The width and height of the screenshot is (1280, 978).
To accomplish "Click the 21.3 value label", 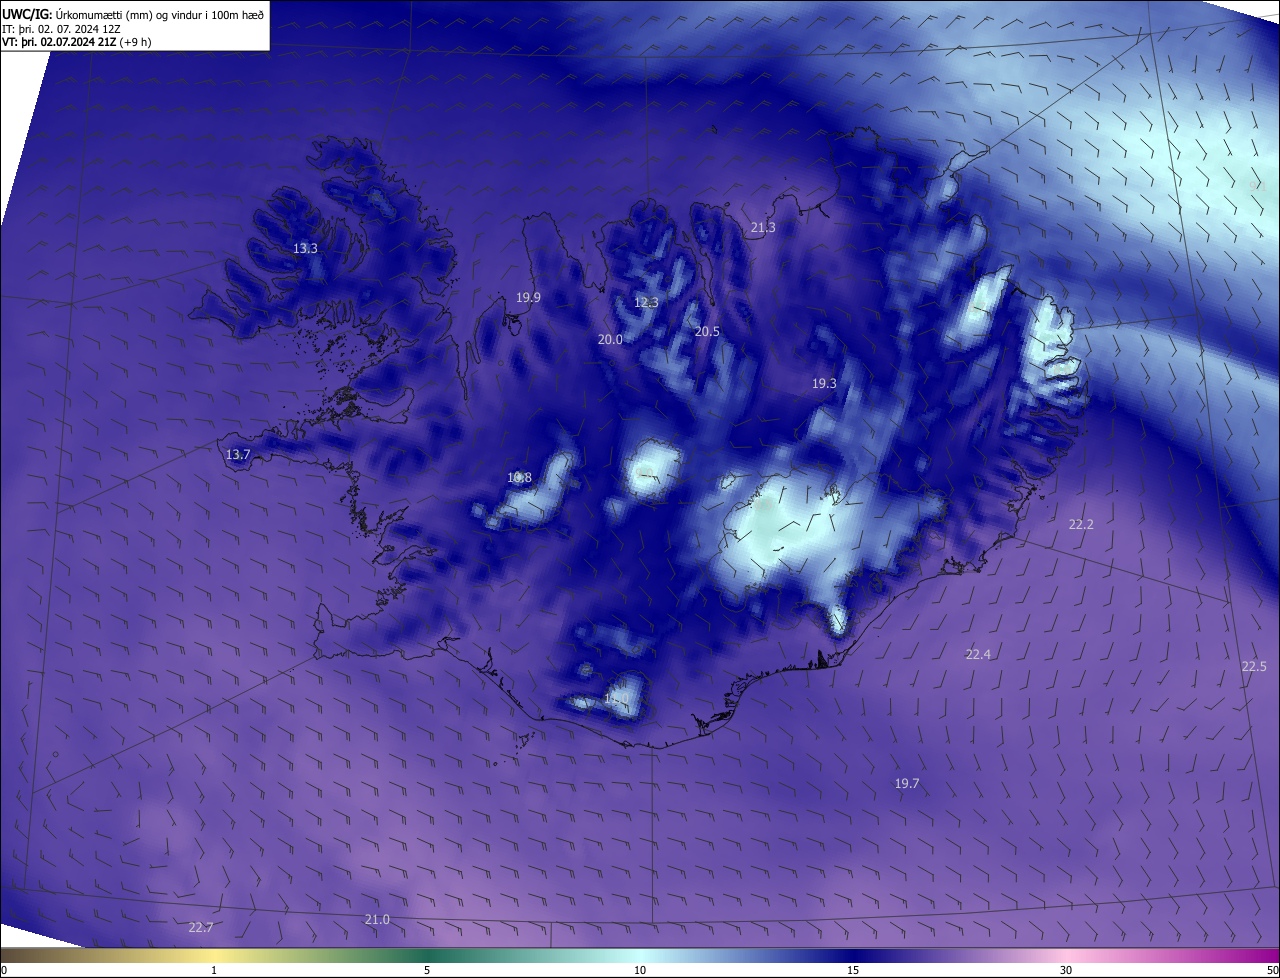I will [763, 227].
